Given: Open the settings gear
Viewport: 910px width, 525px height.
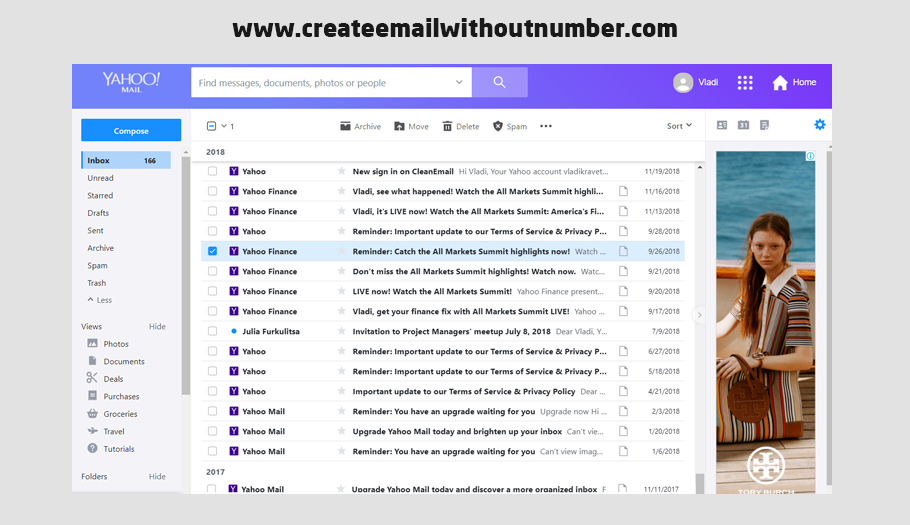Looking at the screenshot, I should [819, 124].
